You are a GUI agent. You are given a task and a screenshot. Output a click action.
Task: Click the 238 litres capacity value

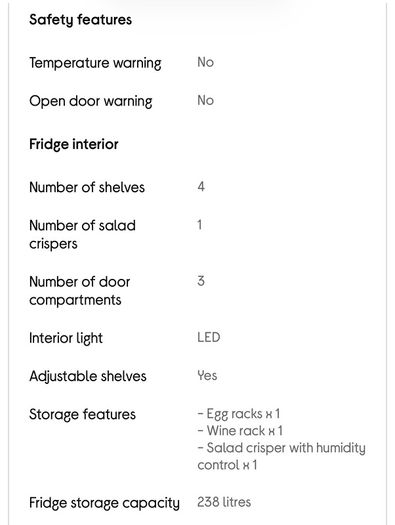tap(224, 502)
